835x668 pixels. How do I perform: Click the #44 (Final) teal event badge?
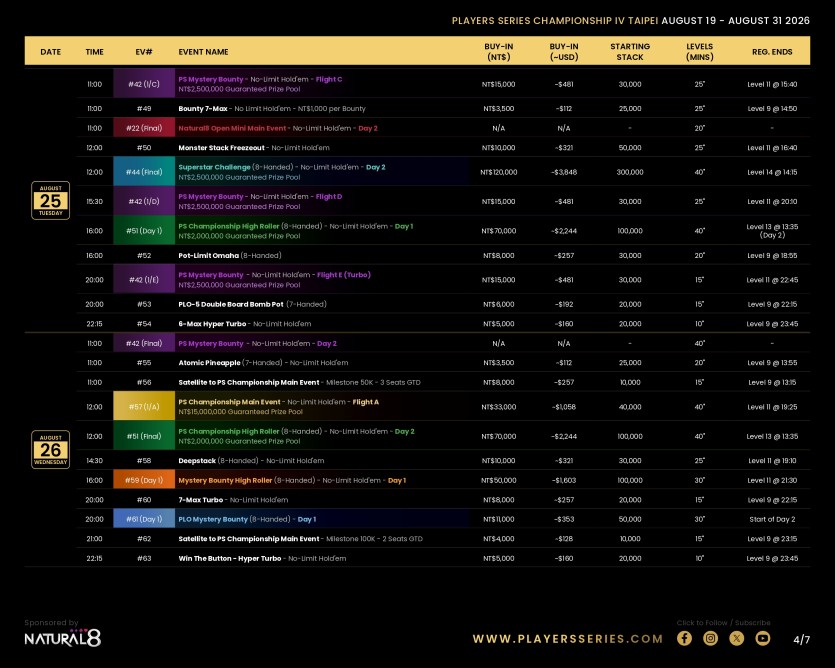(x=144, y=172)
